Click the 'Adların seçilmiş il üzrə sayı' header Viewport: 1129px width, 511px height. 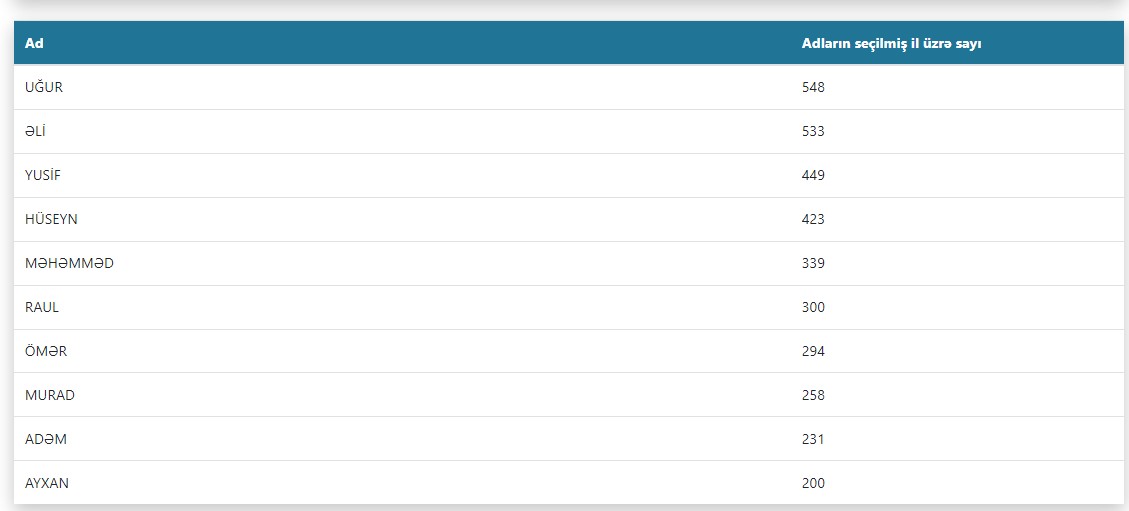click(896, 43)
